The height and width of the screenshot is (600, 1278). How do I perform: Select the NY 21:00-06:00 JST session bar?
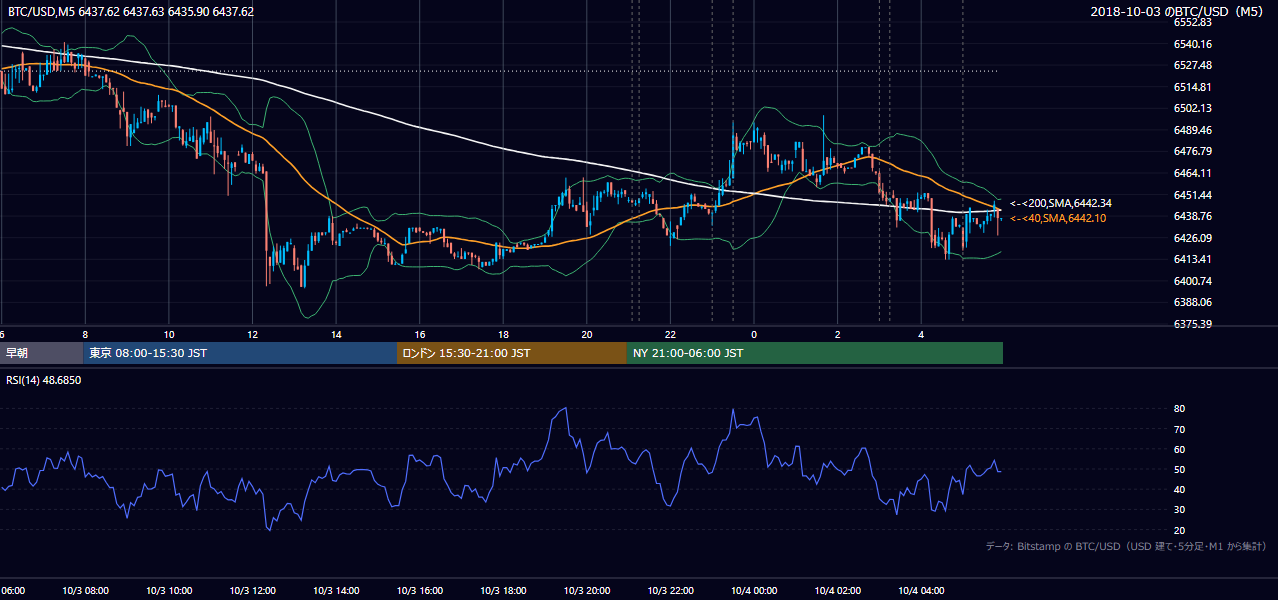pyautogui.click(x=815, y=353)
